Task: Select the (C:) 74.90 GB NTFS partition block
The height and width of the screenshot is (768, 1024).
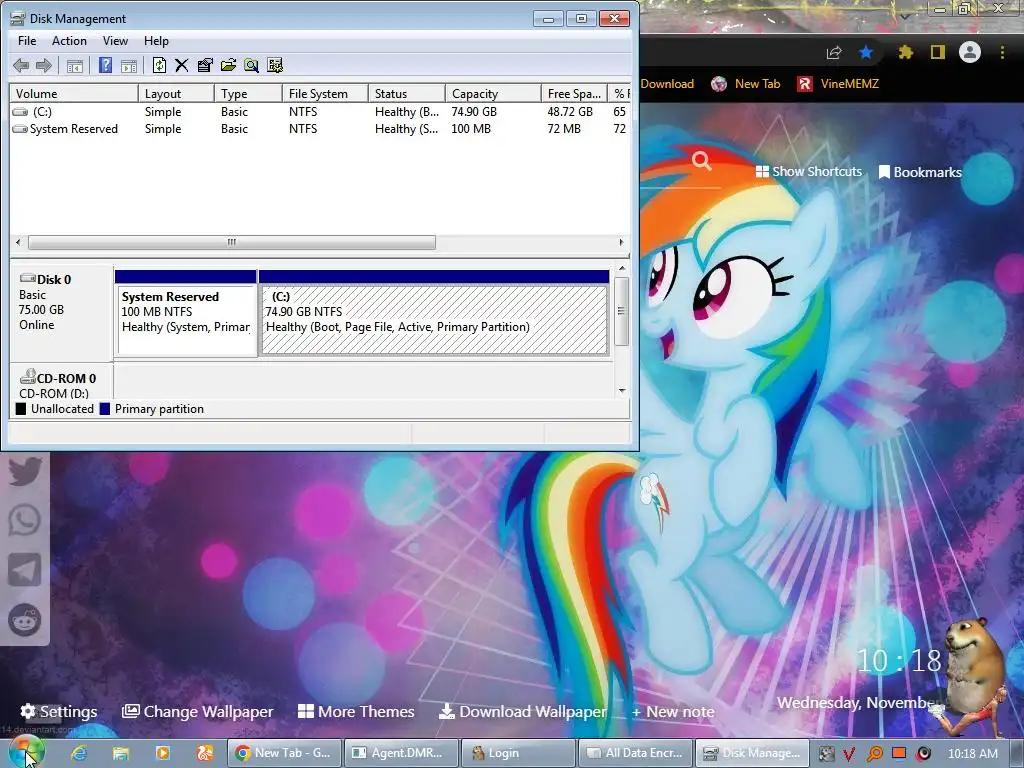Action: [434, 313]
